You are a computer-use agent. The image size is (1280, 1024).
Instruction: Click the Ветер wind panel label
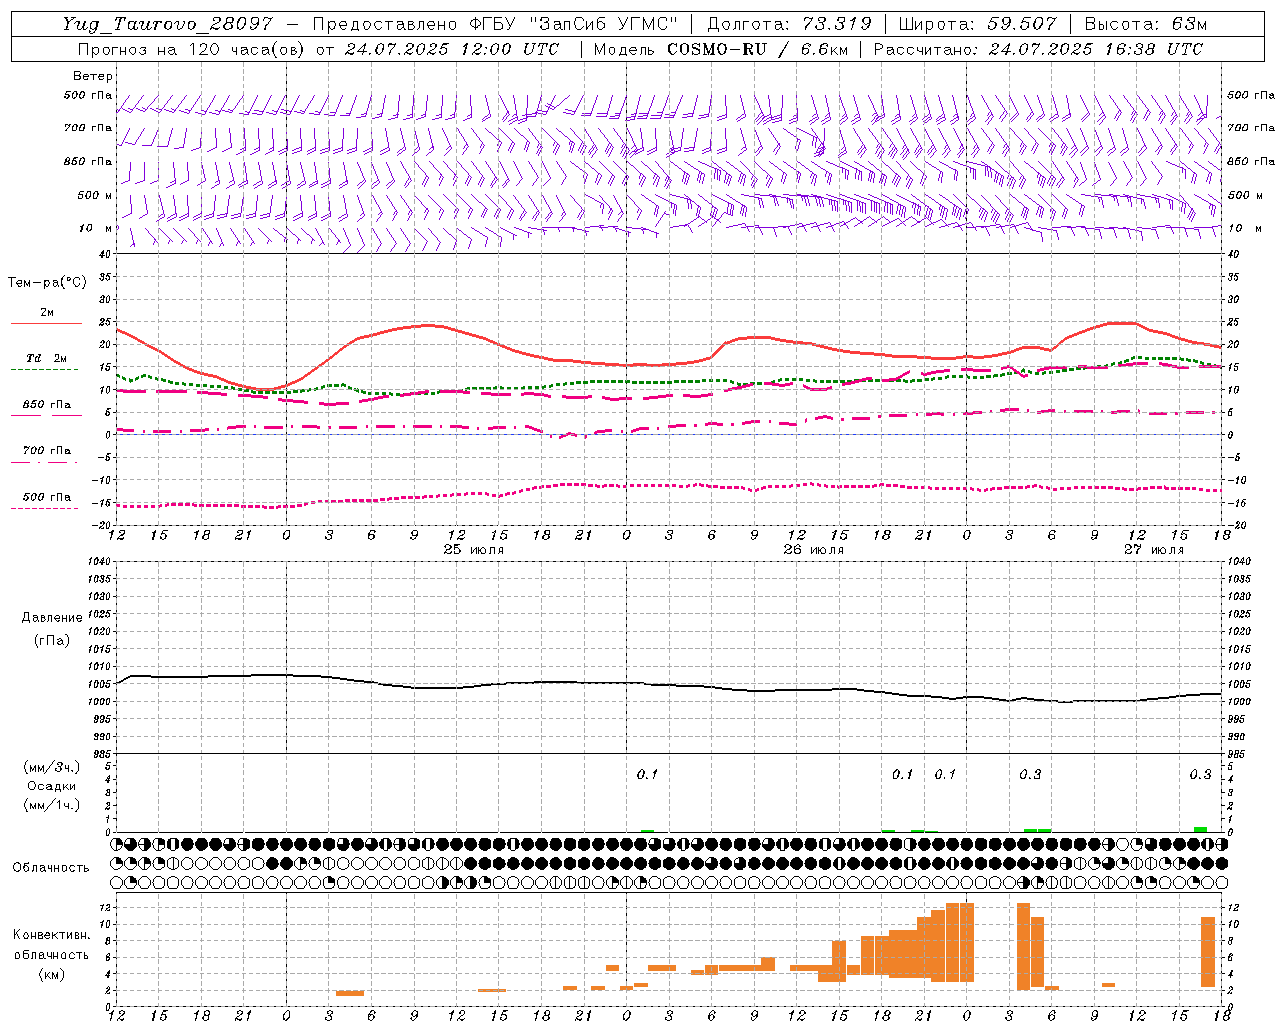tap(93, 76)
